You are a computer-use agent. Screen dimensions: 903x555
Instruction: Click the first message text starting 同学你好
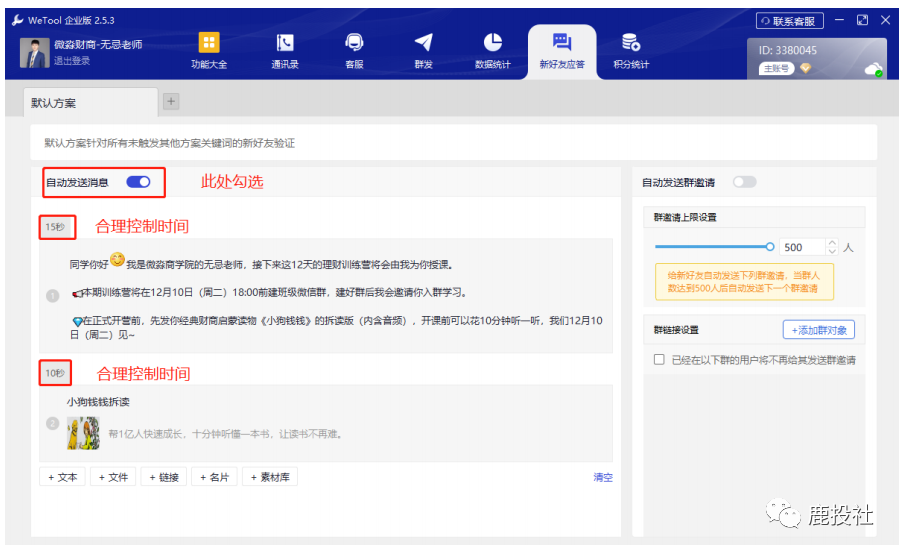[x=261, y=263]
